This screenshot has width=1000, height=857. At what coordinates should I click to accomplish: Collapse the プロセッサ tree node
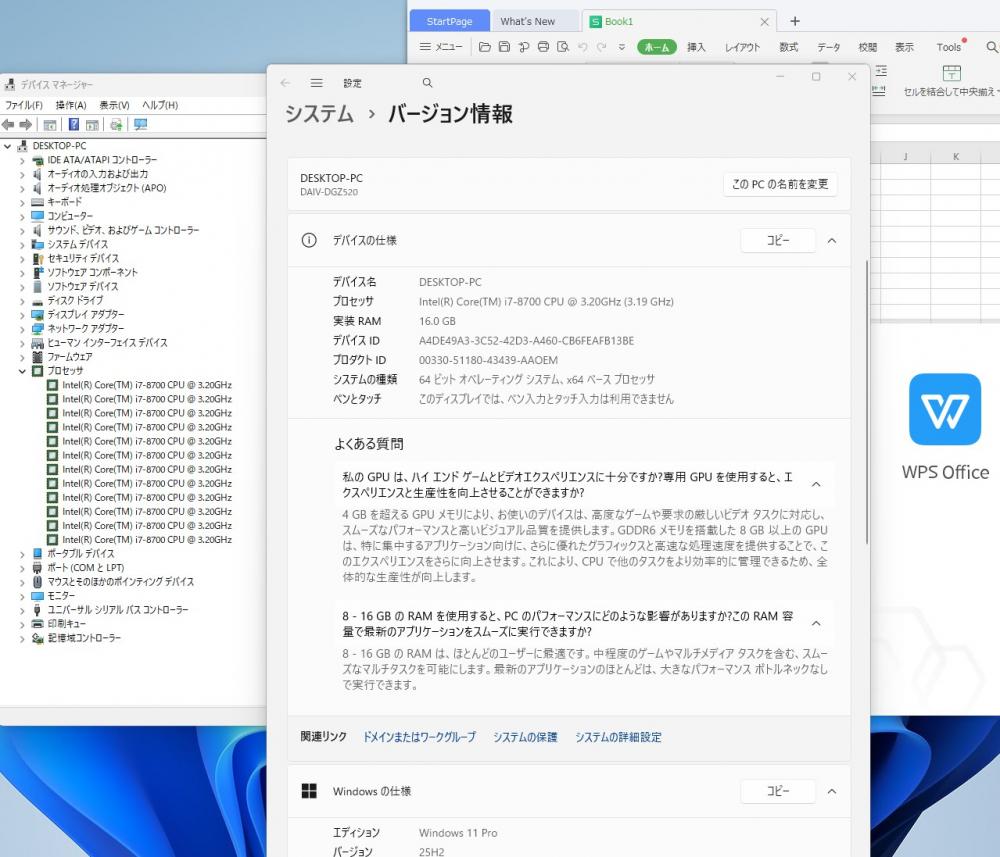point(23,371)
